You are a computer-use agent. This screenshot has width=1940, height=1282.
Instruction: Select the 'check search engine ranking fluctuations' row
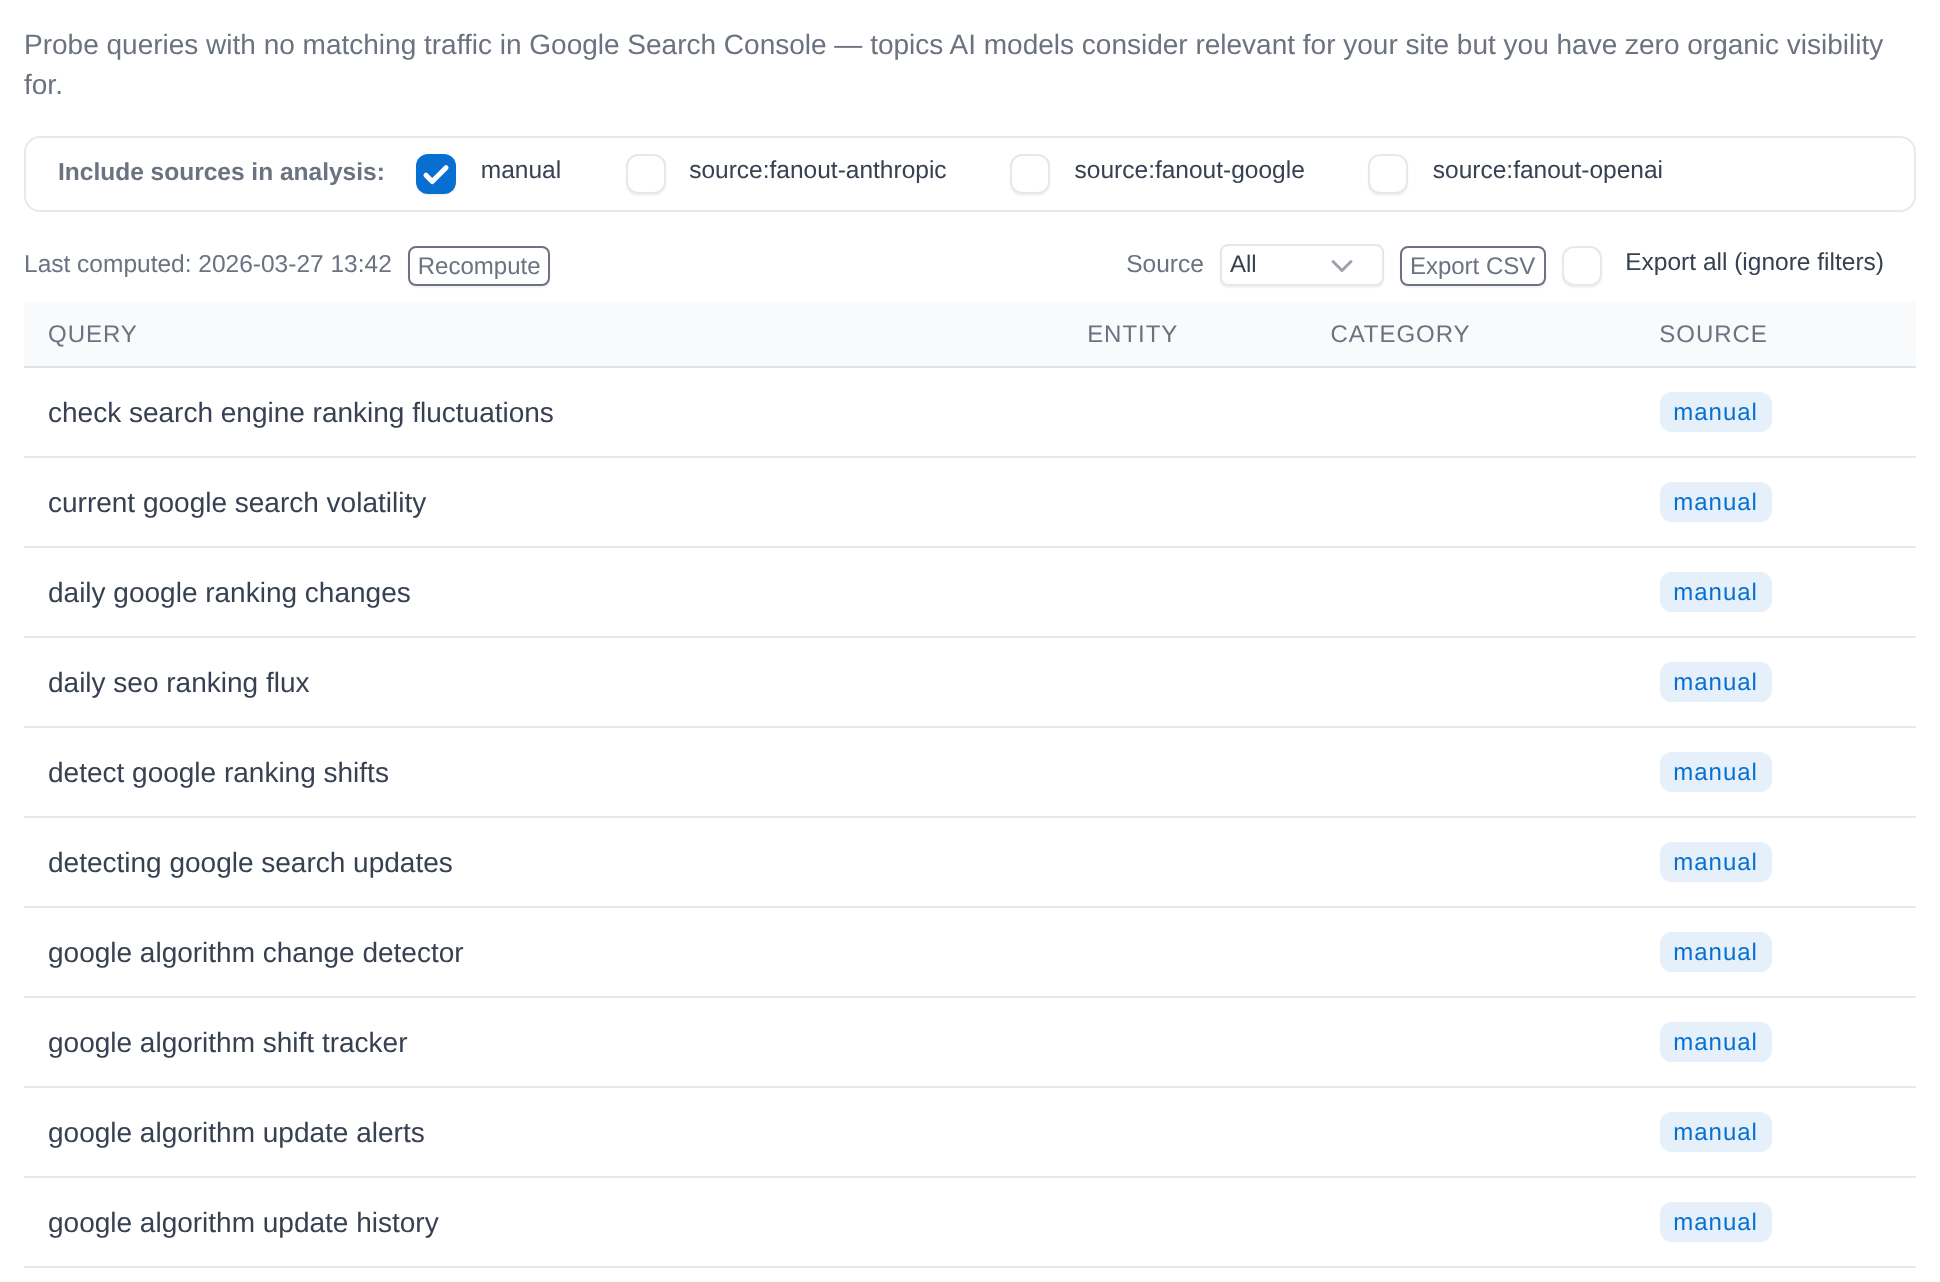tap(970, 412)
